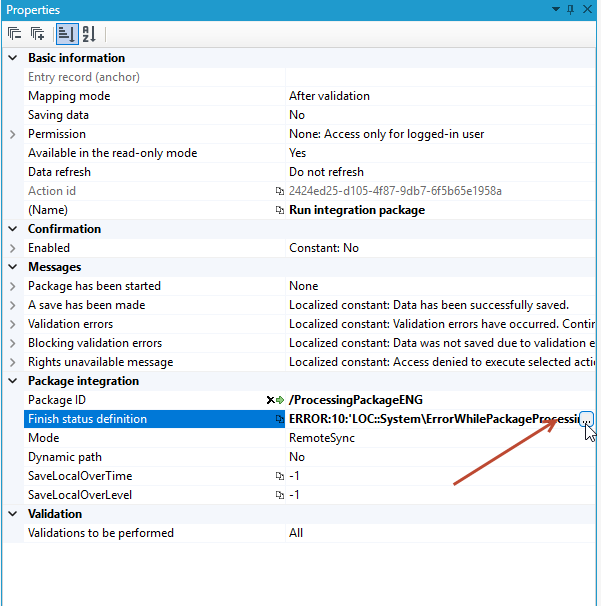Click the copy icon beside Finish status definition

pyautogui.click(x=279, y=419)
